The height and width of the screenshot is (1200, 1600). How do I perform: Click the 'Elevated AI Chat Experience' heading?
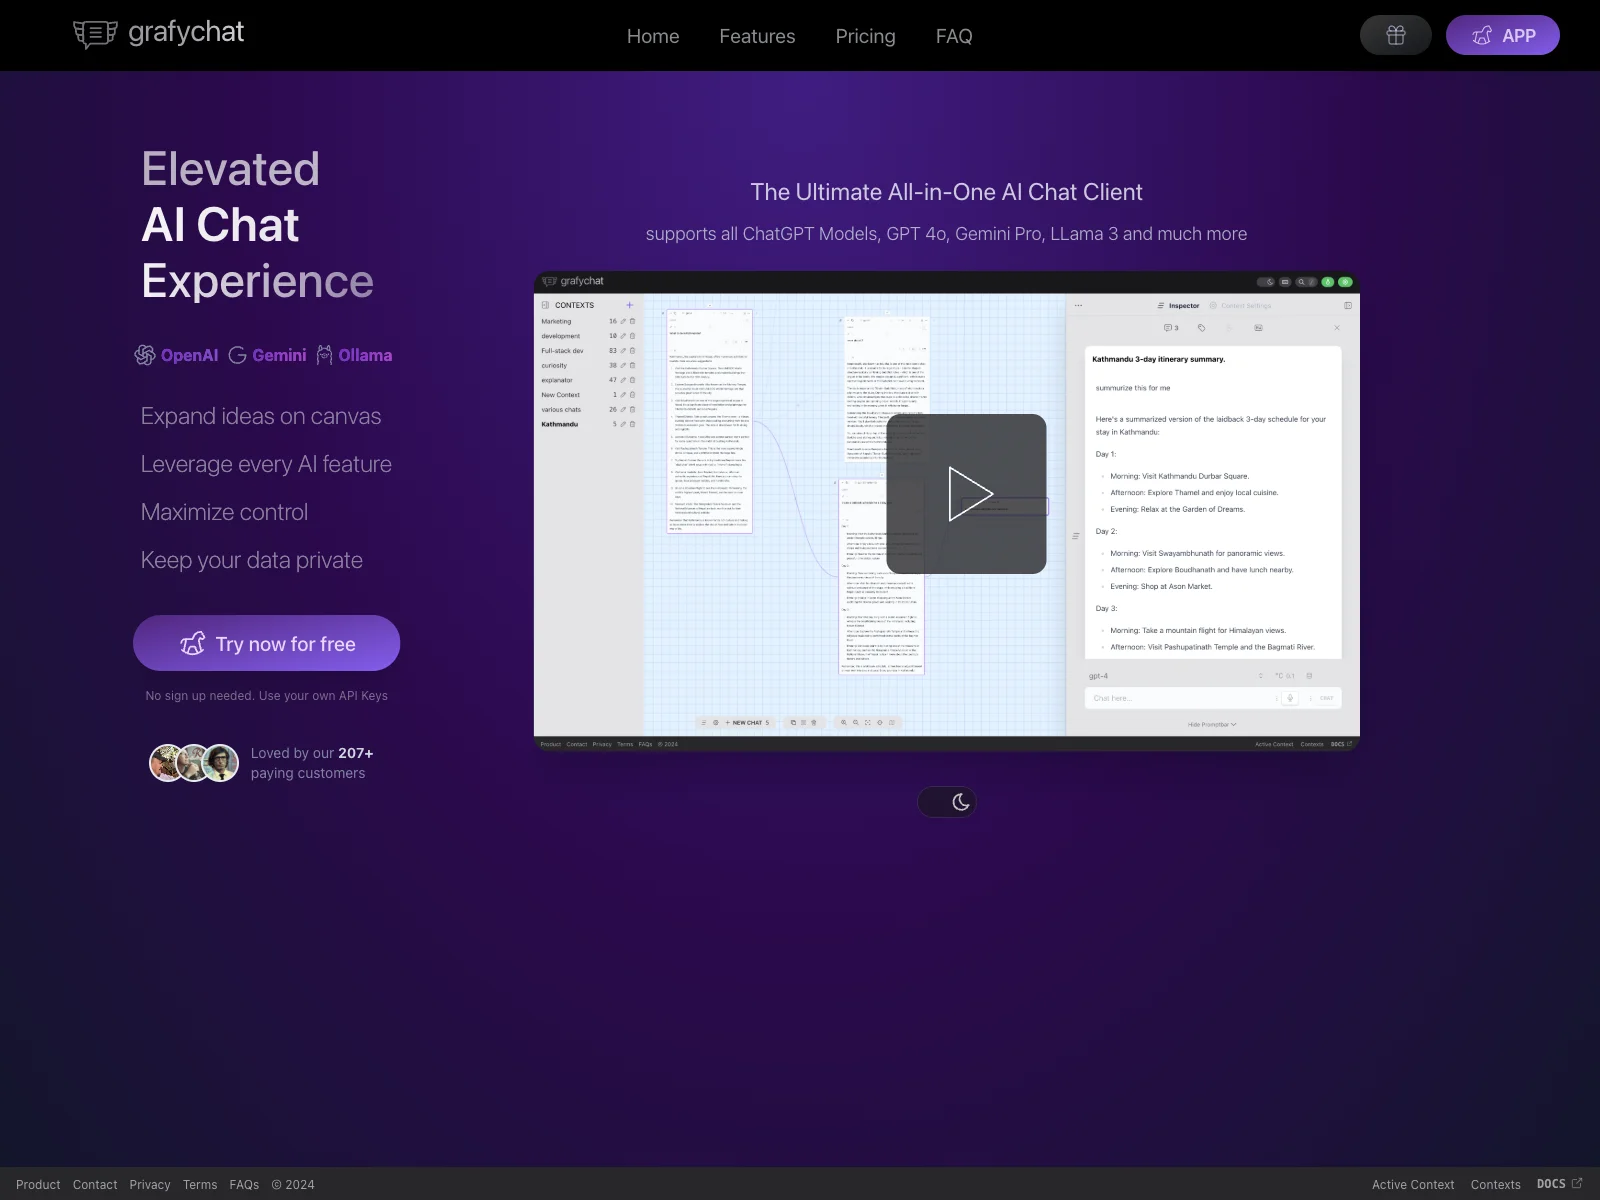257,225
